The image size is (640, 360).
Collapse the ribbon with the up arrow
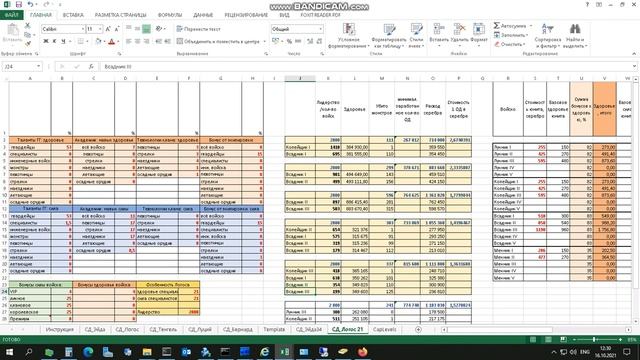click(634, 53)
